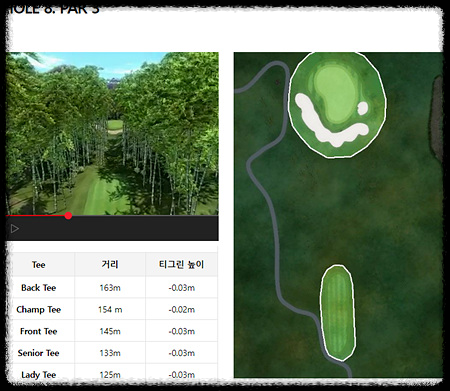Select the '-0.02m' height cell
This screenshot has width=450, height=391.
(182, 310)
